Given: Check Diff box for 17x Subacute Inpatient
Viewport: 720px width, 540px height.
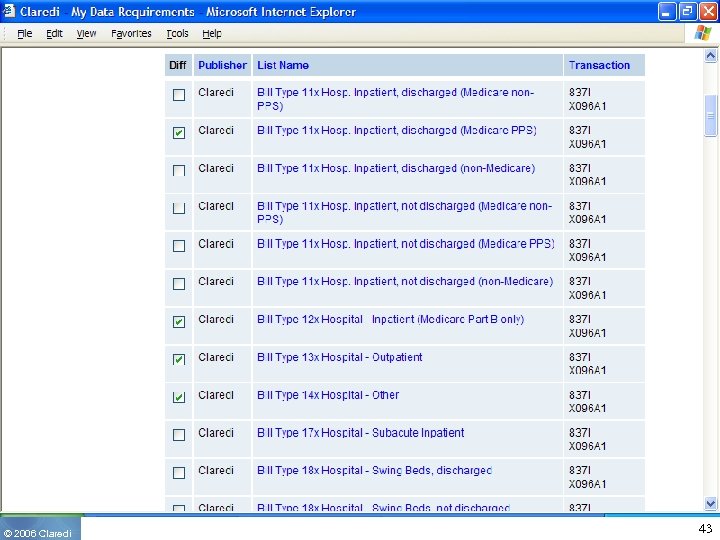Looking at the screenshot, I should tap(179, 435).
